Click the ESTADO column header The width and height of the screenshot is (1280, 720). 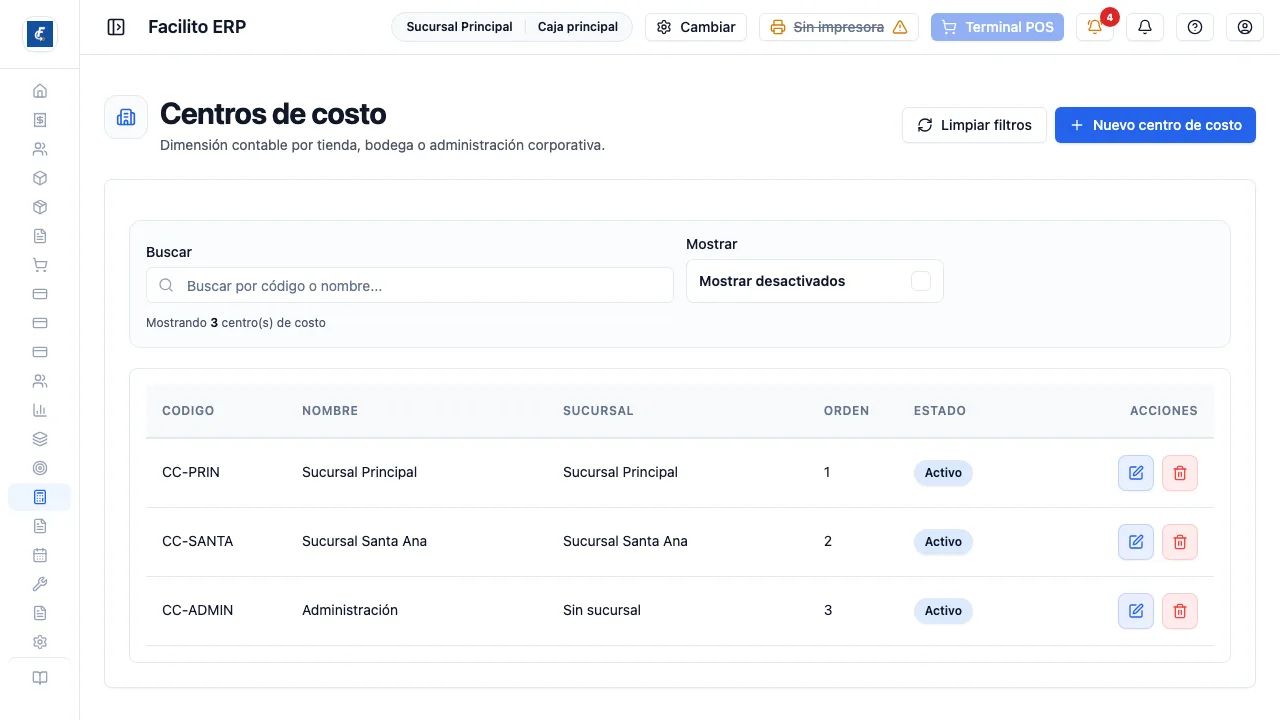point(940,411)
